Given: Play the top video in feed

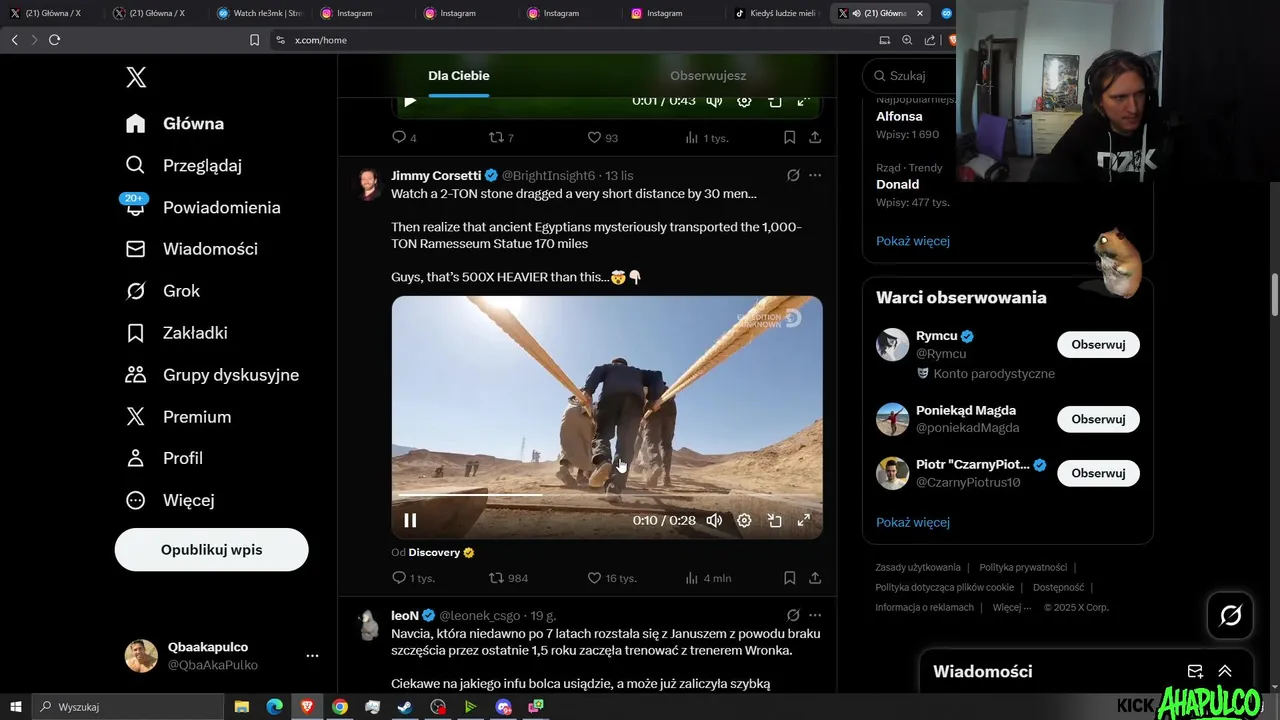Looking at the screenshot, I should tap(410, 101).
